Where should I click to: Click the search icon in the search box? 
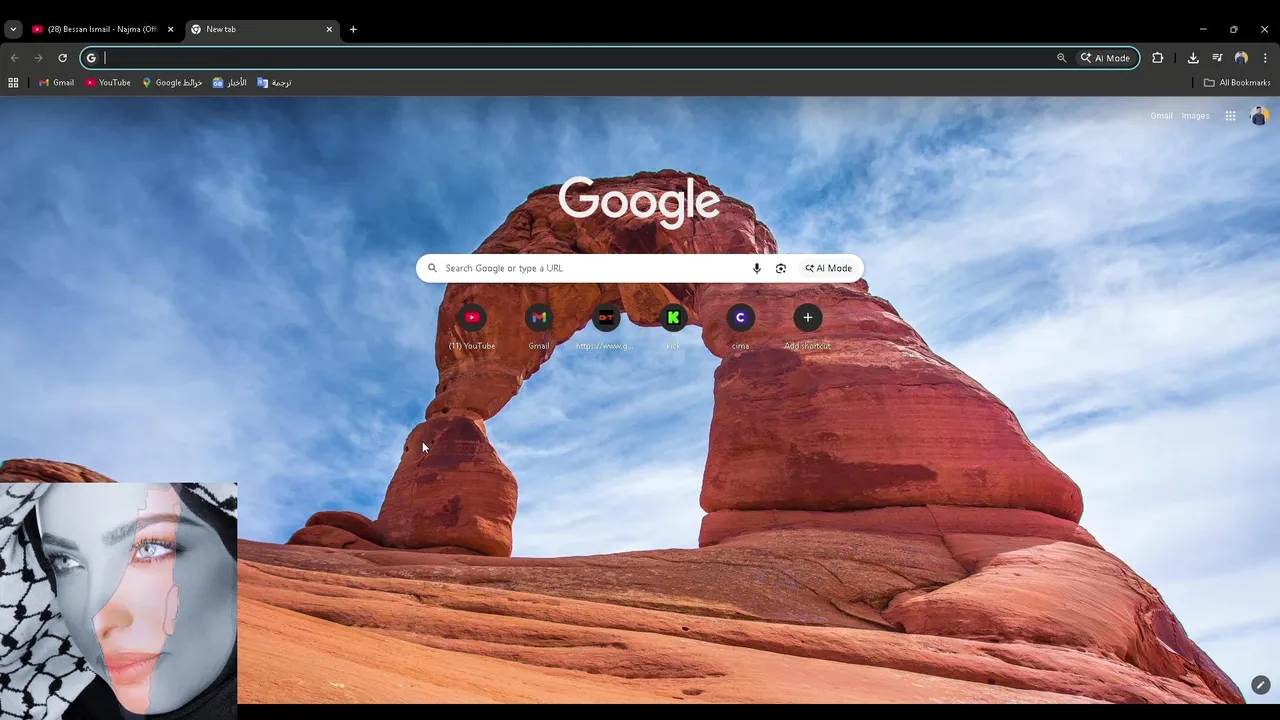pos(432,268)
